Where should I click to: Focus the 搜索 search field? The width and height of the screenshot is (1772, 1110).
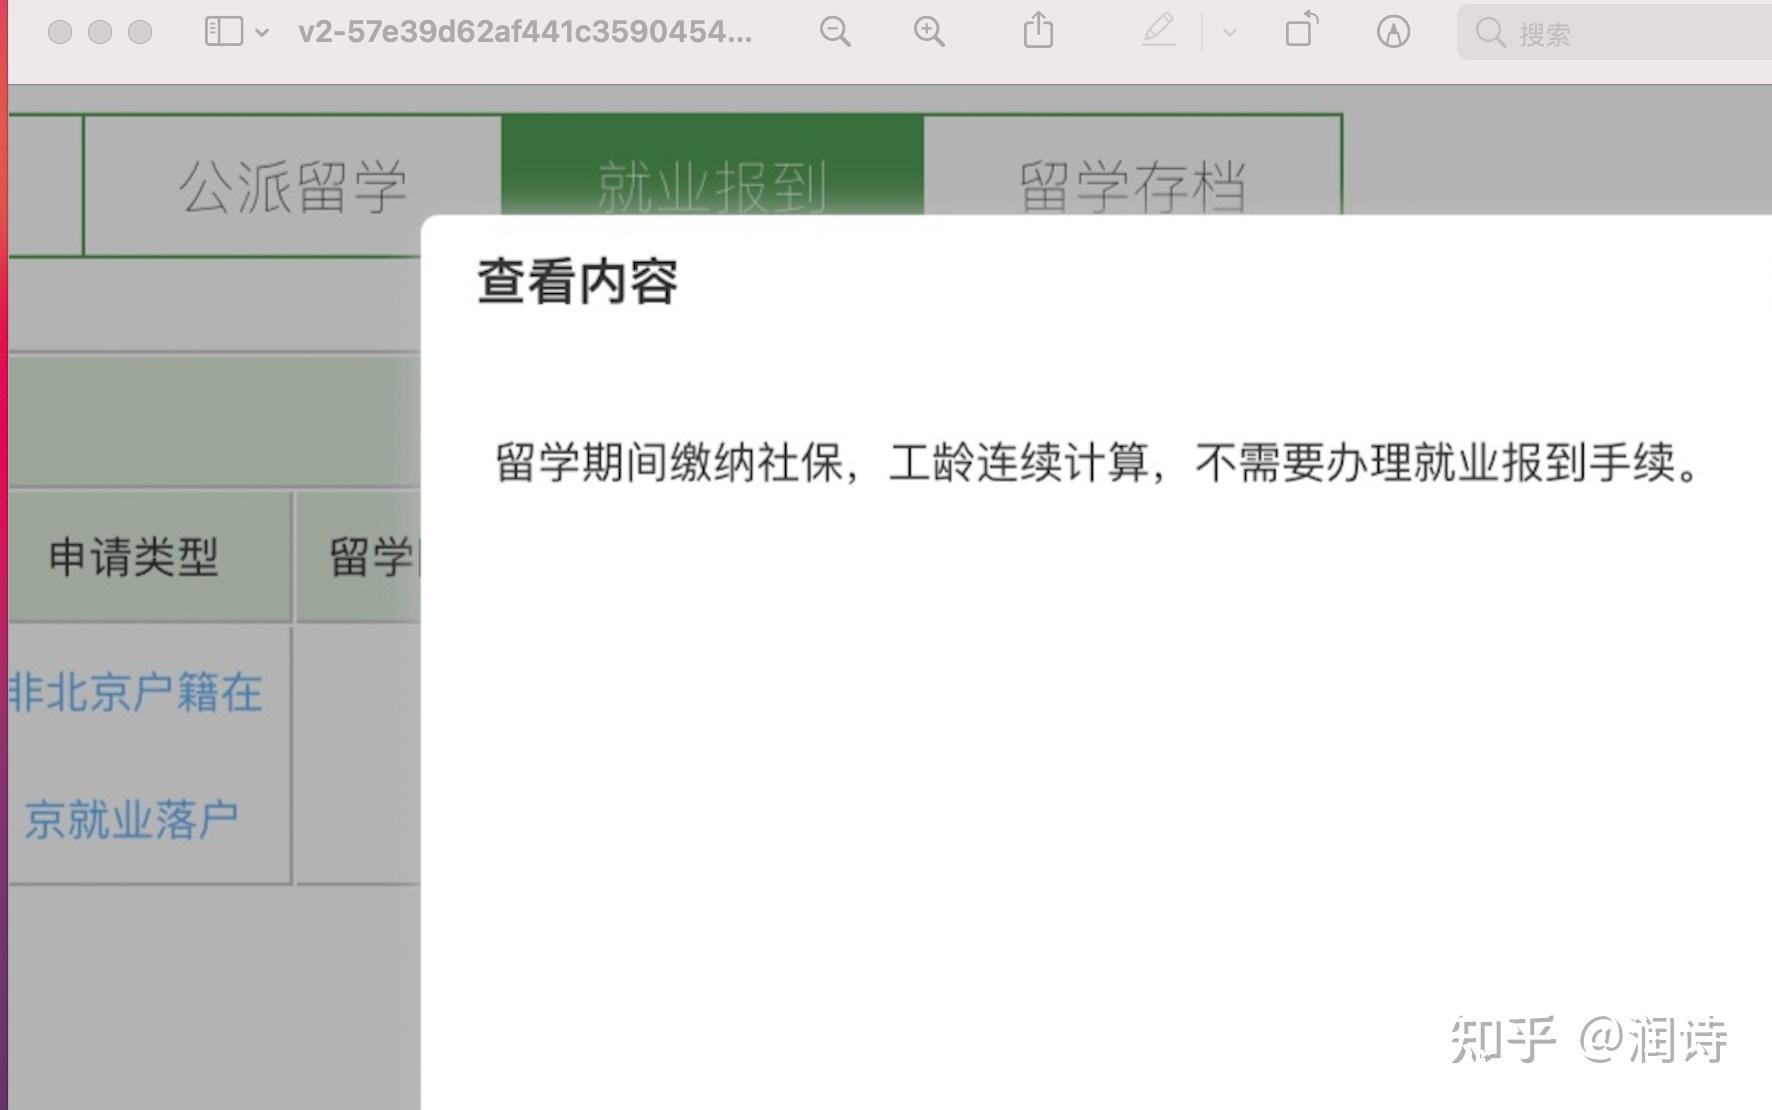click(1614, 33)
